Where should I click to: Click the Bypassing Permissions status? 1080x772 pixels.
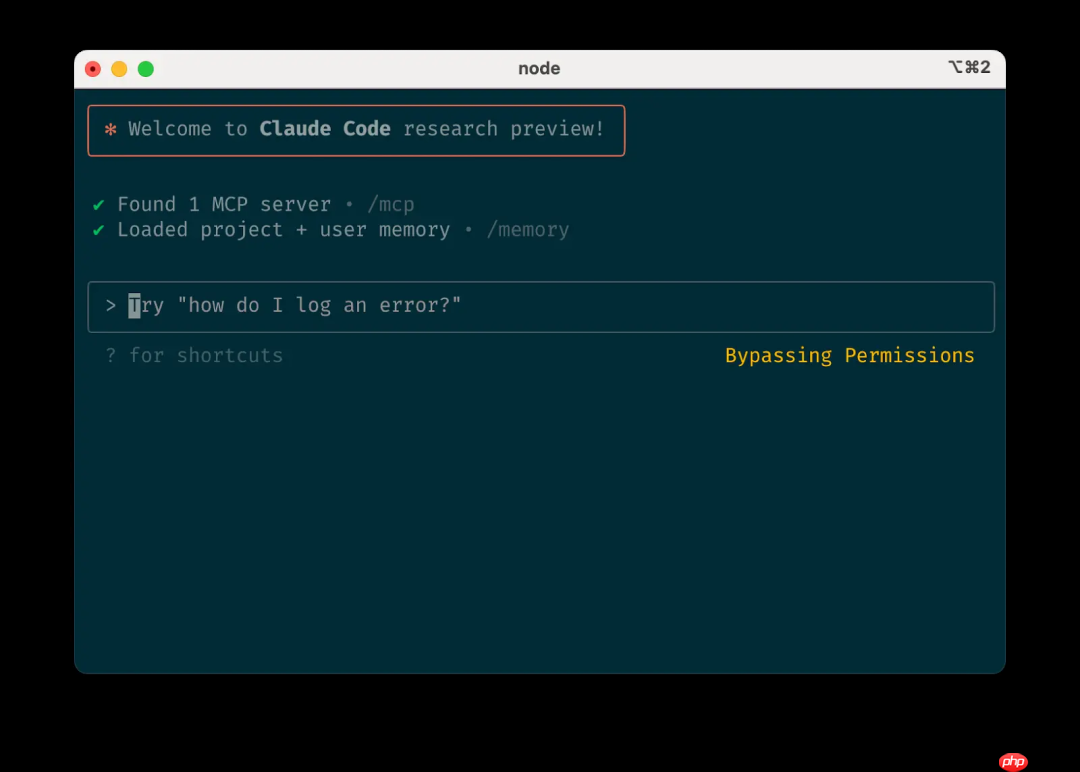[849, 355]
